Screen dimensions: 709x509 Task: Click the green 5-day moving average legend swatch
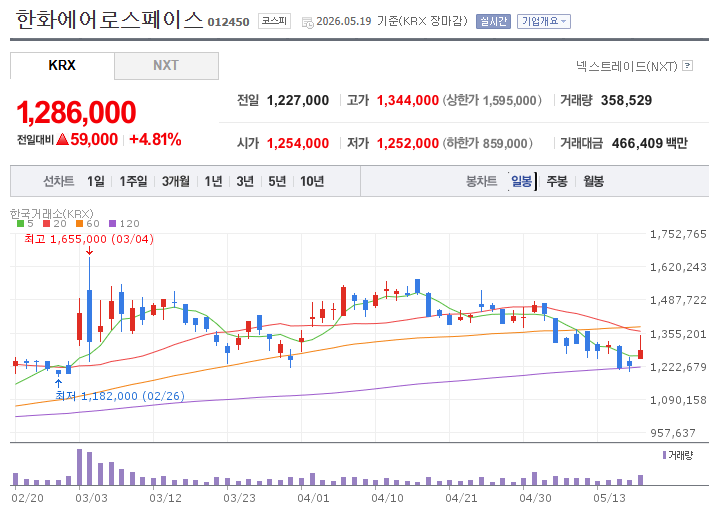click(x=20, y=223)
